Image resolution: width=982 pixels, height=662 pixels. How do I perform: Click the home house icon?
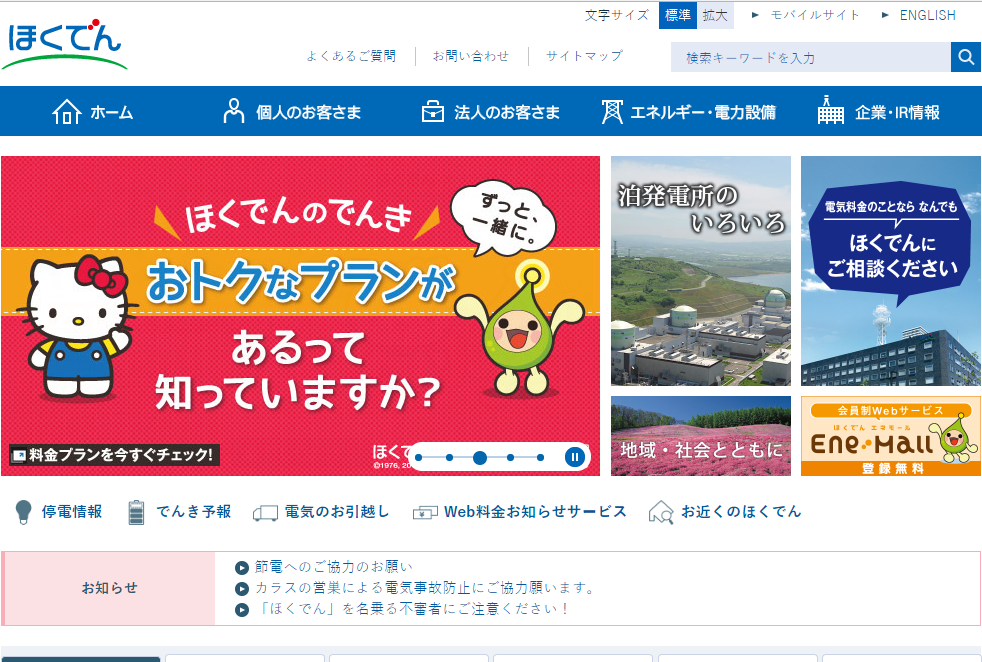(x=67, y=112)
